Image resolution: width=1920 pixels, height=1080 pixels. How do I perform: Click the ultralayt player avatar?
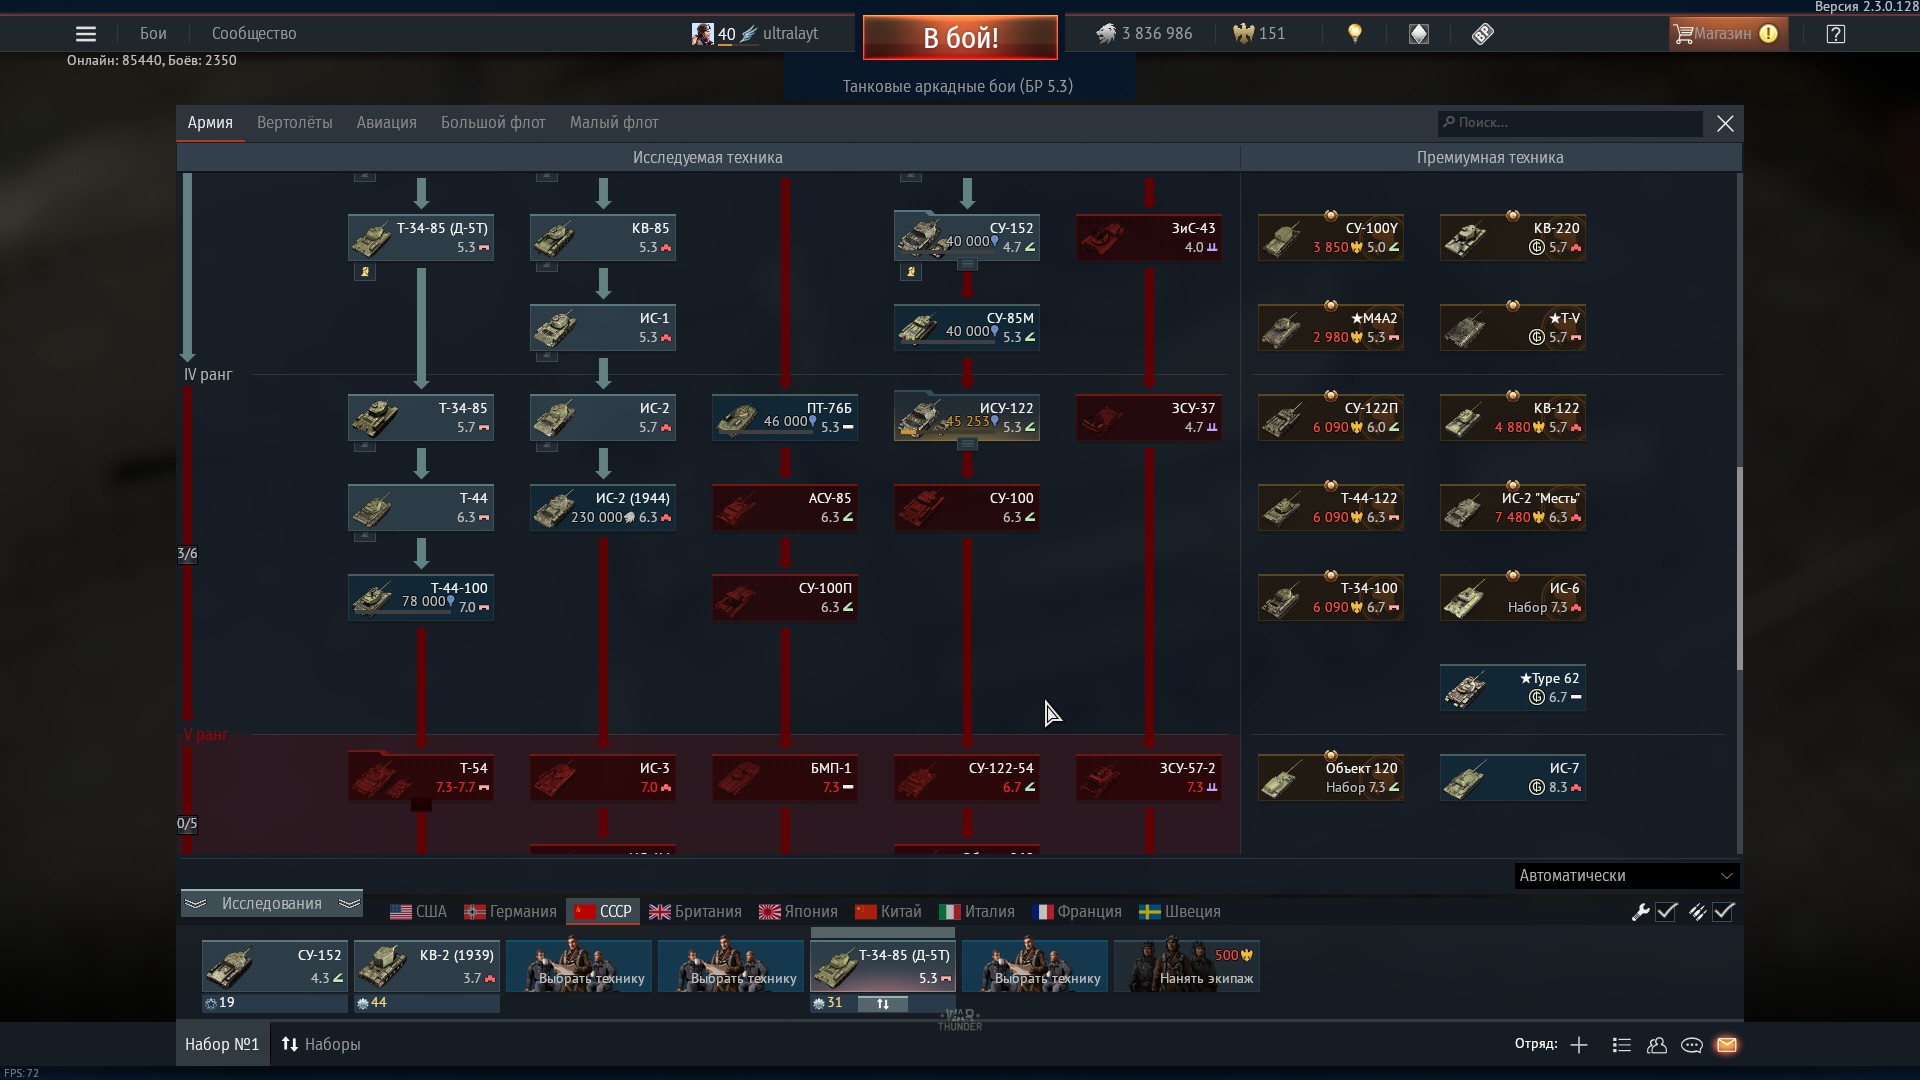pos(703,34)
